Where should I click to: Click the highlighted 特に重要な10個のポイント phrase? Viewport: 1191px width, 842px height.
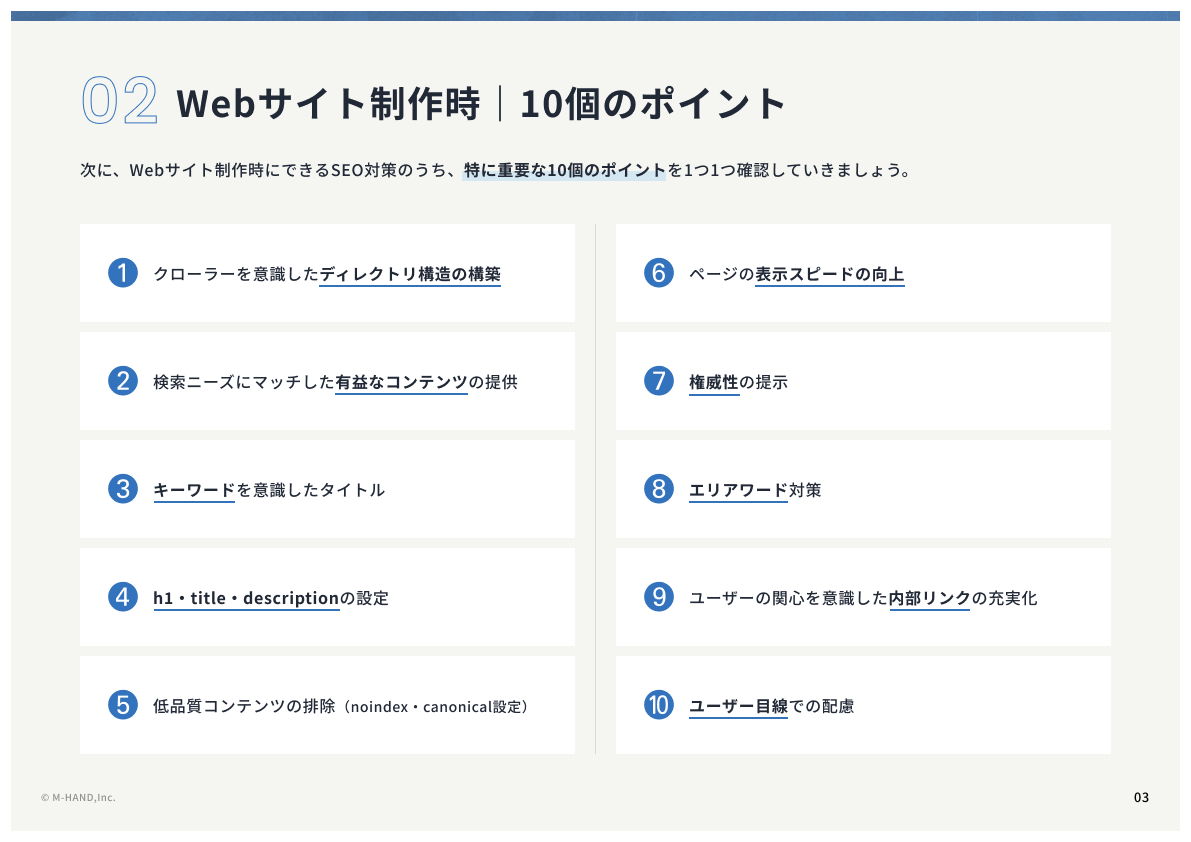(564, 170)
